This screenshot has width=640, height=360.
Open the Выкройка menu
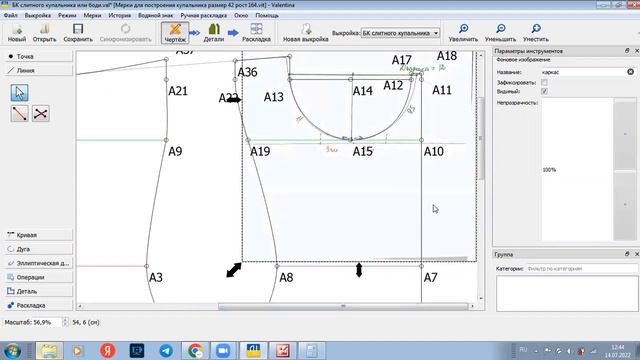tap(38, 15)
